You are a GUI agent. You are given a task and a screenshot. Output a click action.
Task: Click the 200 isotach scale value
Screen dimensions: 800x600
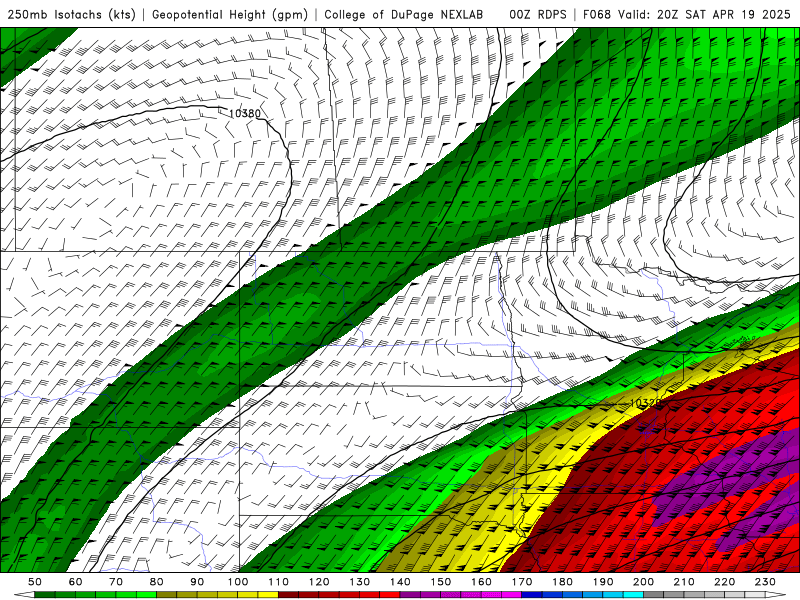click(643, 582)
